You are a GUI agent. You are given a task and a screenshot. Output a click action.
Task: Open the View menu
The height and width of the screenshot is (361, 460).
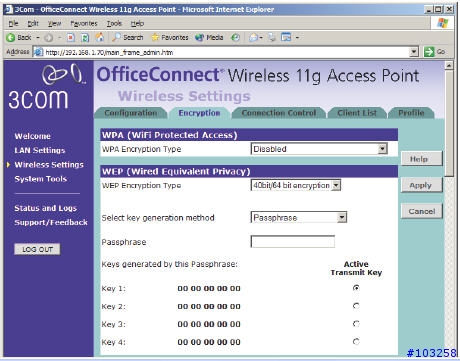coord(54,23)
